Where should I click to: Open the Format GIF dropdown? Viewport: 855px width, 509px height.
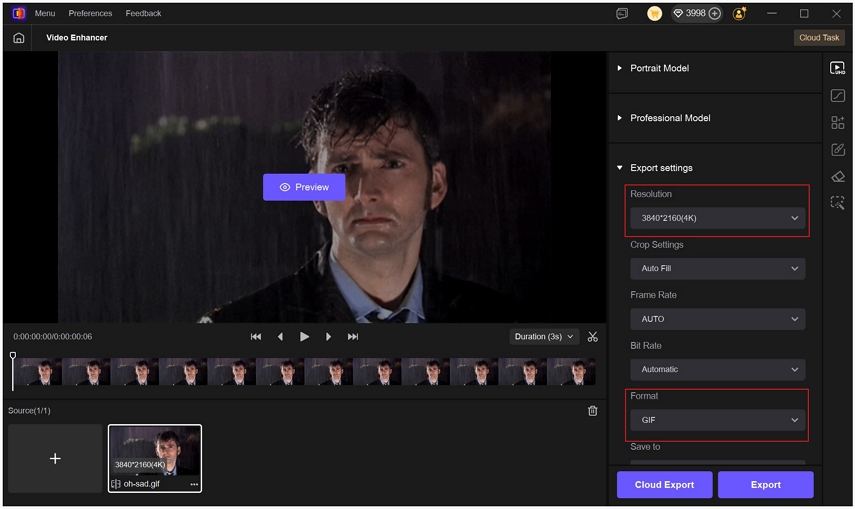718,420
